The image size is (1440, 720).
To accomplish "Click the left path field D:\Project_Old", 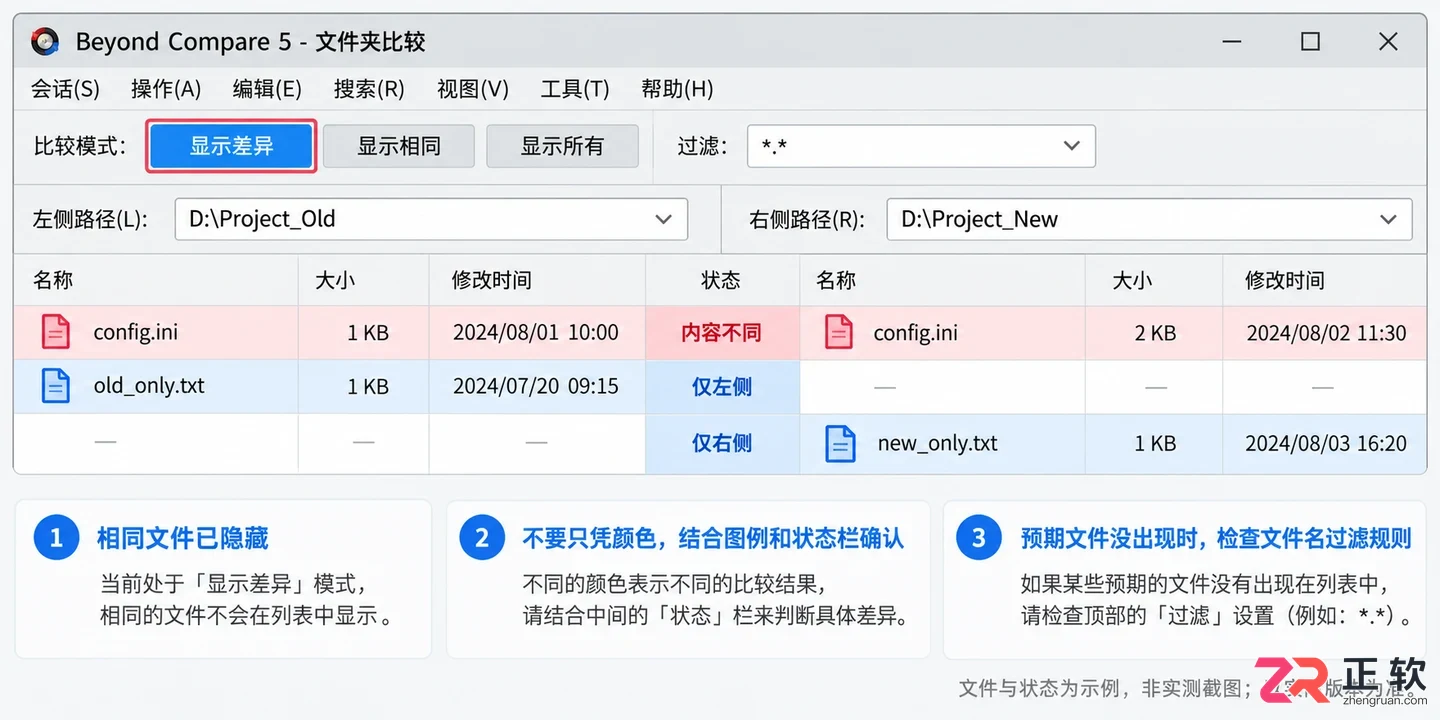I will click(431, 219).
